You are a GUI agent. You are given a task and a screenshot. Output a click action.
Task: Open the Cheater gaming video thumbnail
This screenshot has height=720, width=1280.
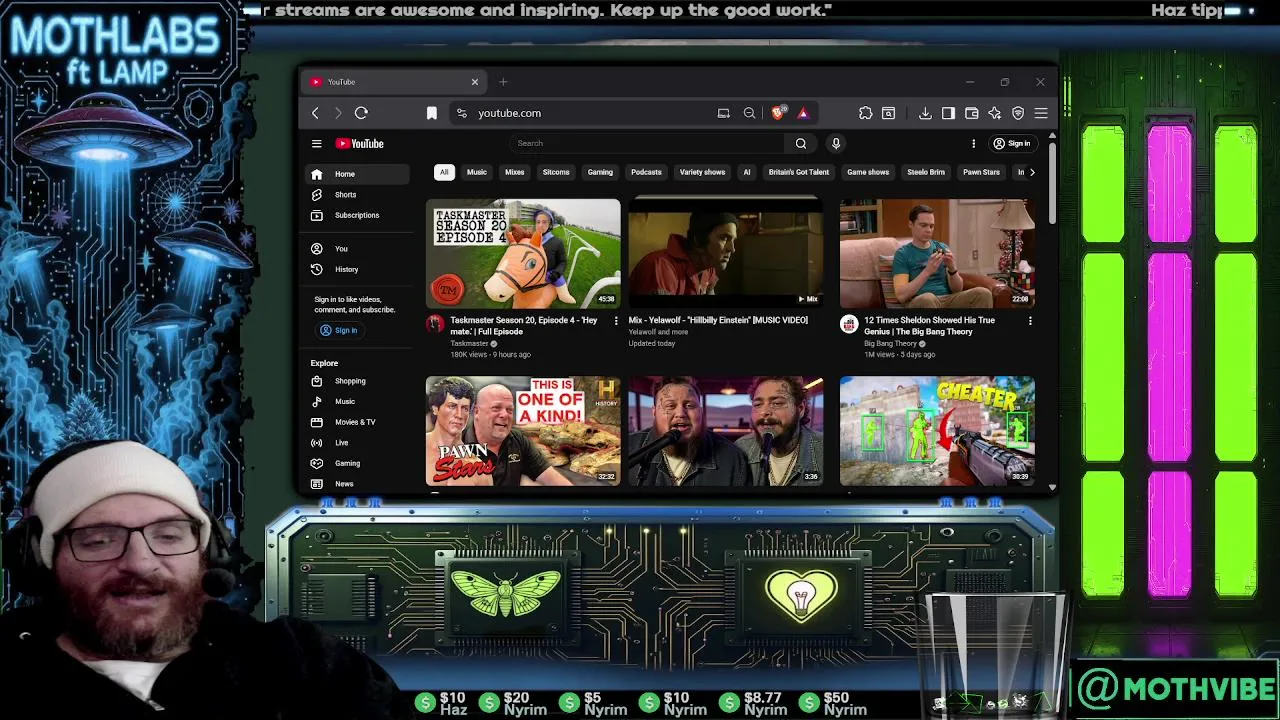[937, 431]
